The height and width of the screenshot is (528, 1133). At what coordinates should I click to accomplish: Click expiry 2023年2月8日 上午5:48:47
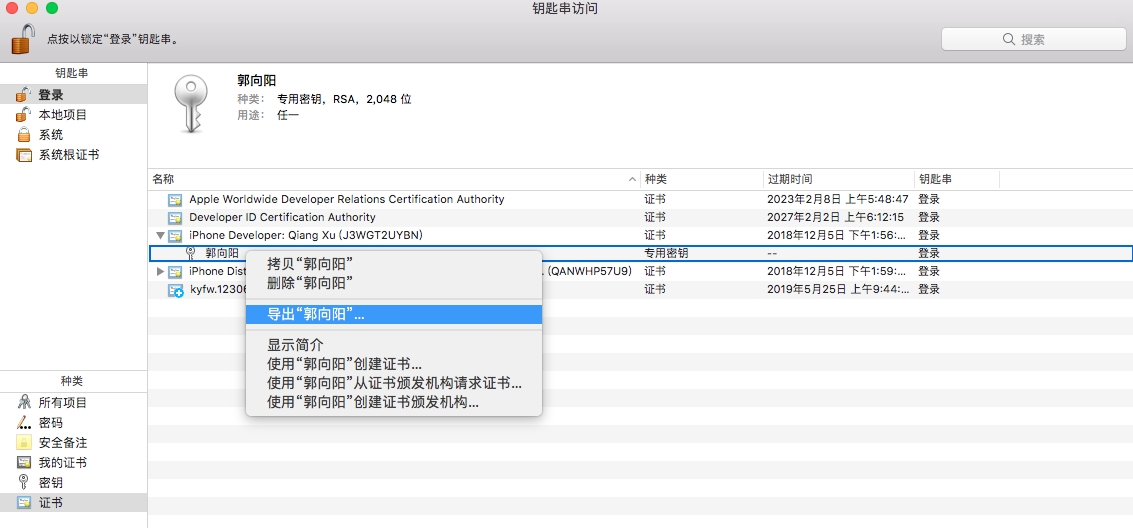tap(837, 199)
